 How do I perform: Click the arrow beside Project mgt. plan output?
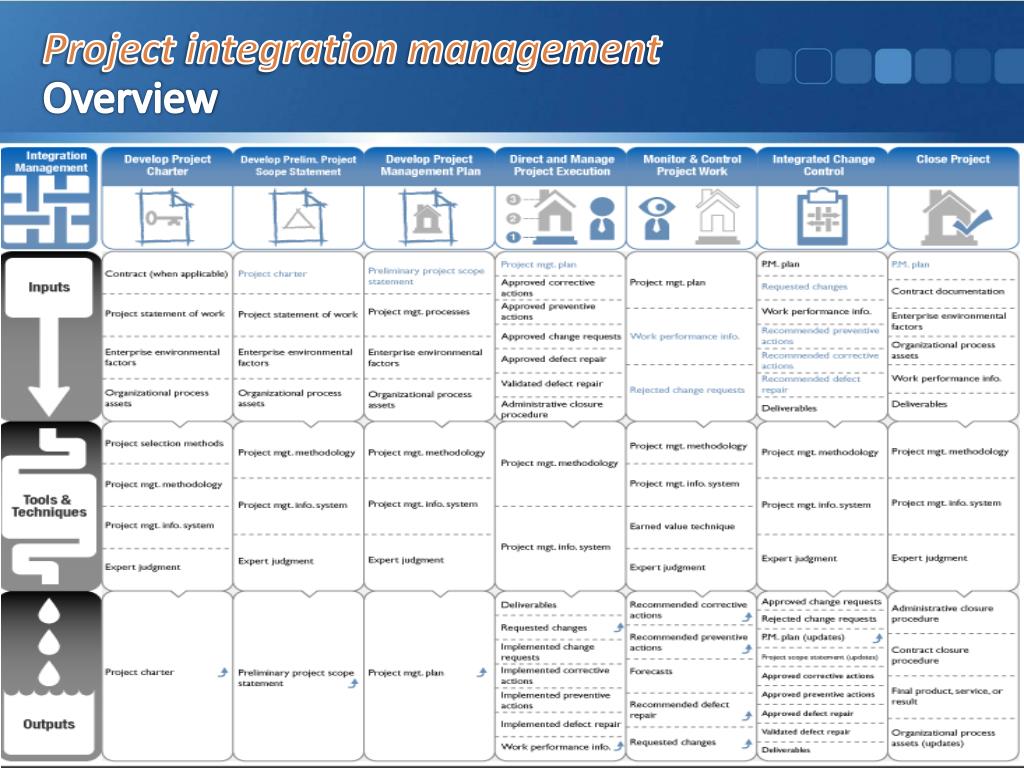(x=481, y=672)
